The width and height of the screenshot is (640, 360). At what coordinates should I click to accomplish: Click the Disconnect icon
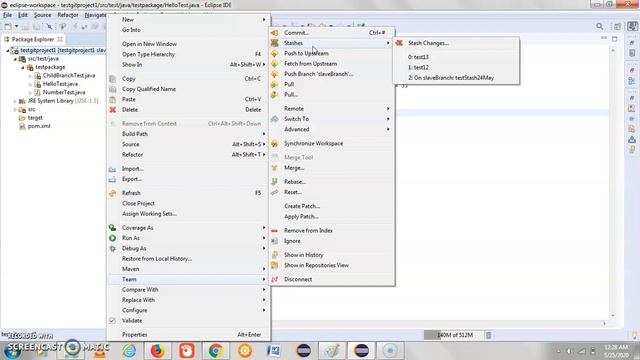tap(275, 279)
